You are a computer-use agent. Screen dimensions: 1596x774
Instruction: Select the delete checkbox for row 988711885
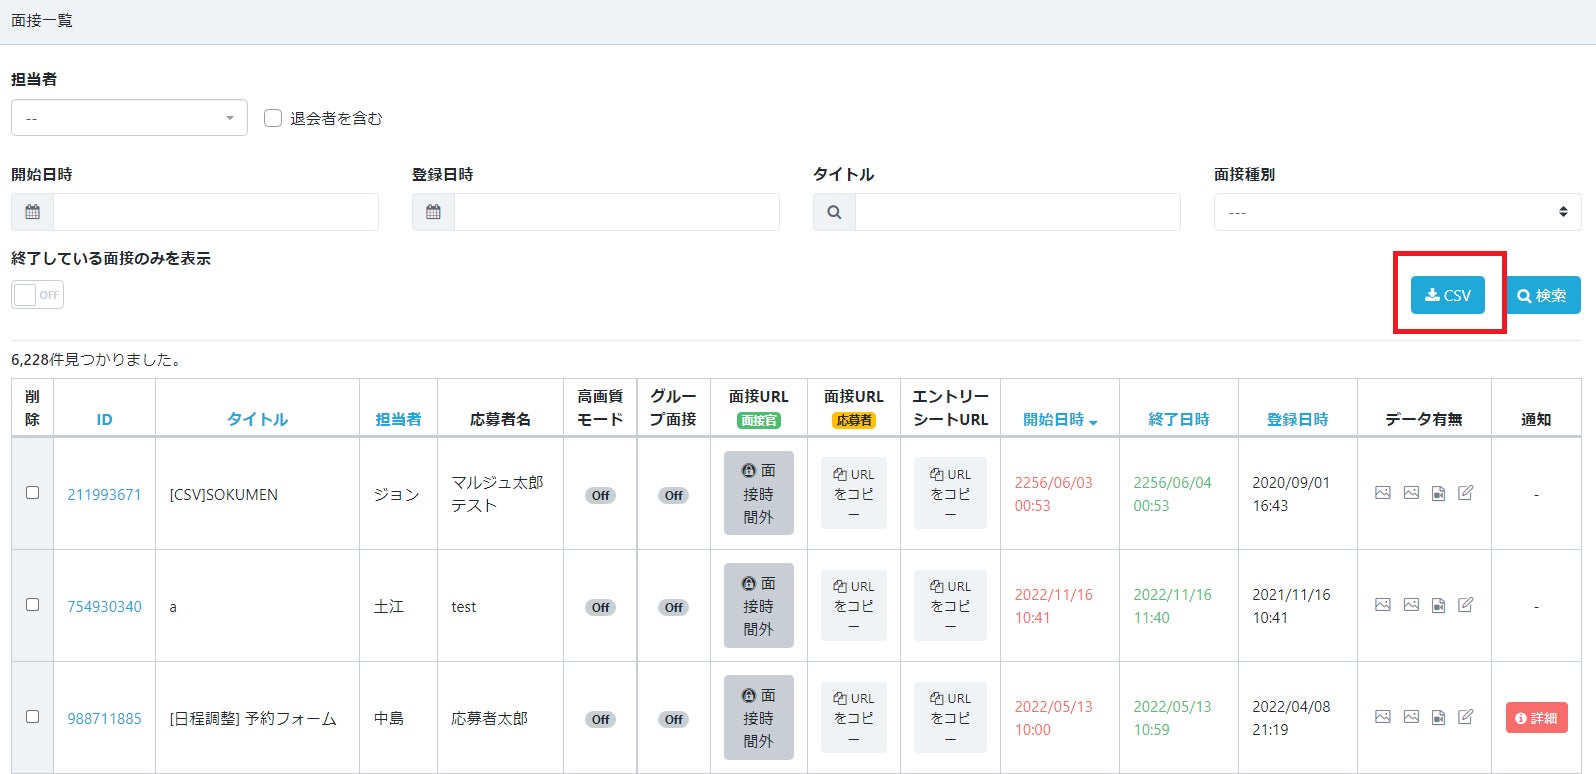(x=32, y=717)
